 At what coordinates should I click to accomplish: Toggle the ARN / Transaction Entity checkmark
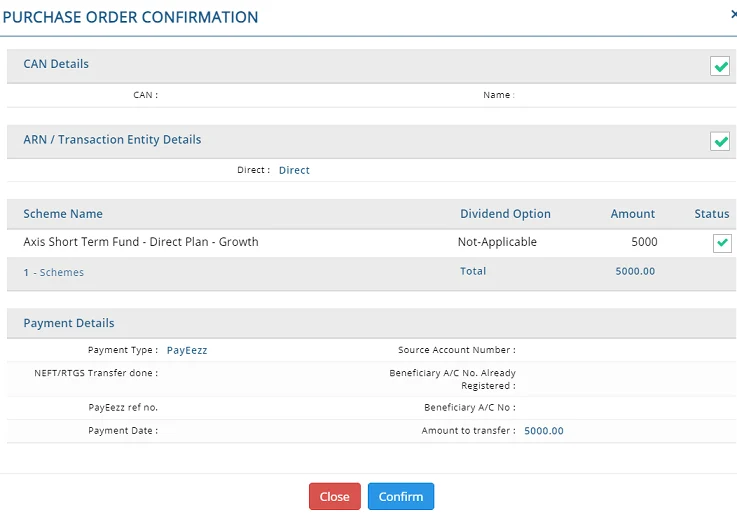point(720,142)
